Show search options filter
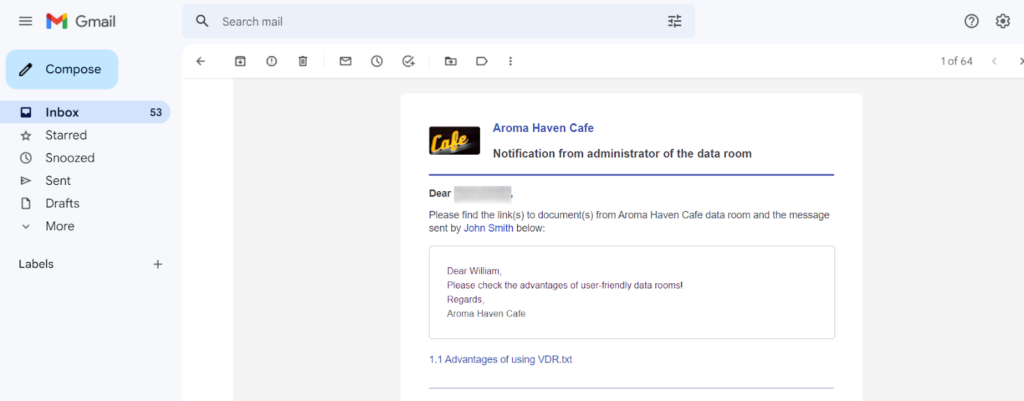Viewport: 1024px width, 401px height. (x=674, y=21)
